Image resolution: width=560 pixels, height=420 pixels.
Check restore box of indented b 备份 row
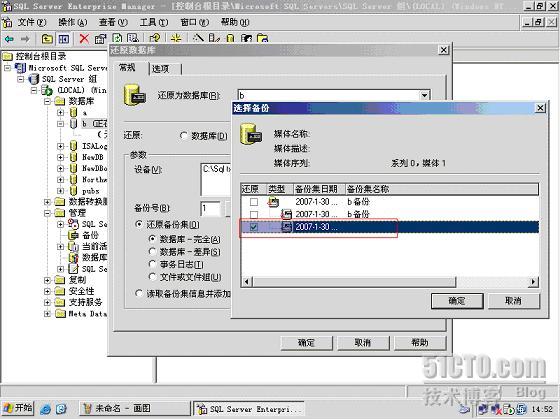coord(254,214)
